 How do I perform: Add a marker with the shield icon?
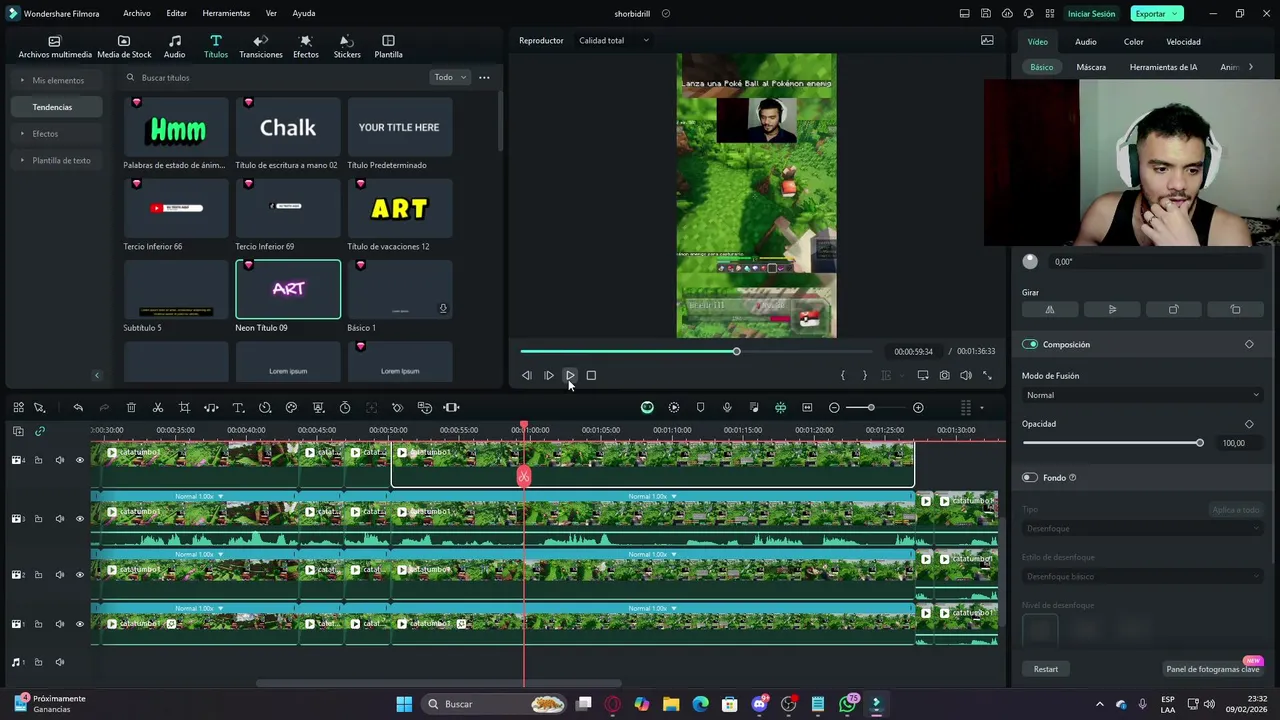700,407
